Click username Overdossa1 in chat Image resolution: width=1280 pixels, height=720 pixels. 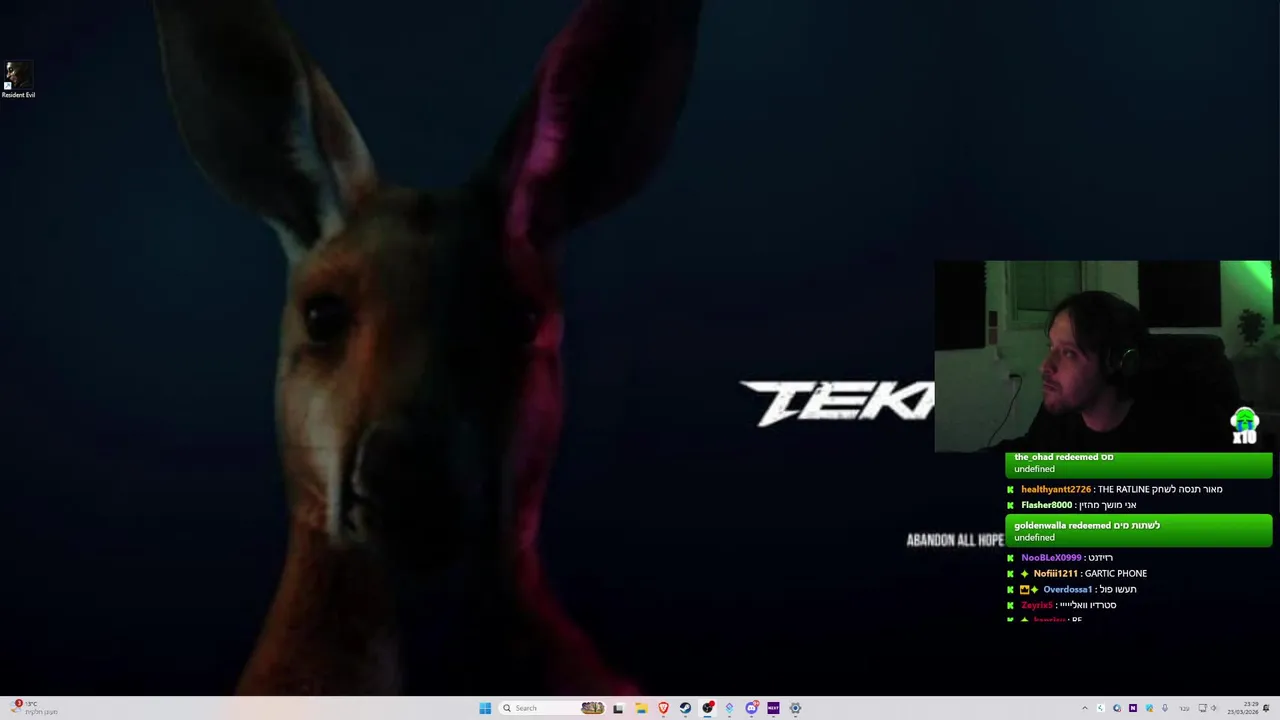coord(1067,589)
